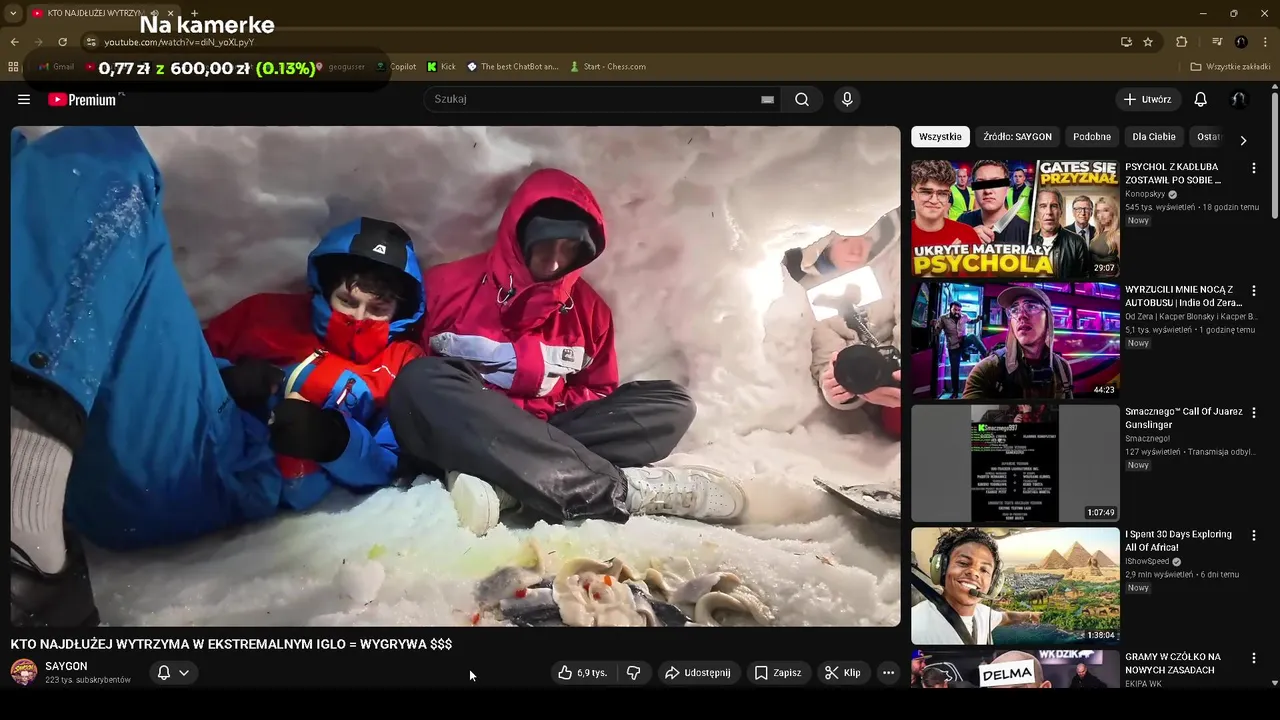Install app icon in address bar
Image resolution: width=1280 pixels, height=720 pixels.
tap(1126, 42)
